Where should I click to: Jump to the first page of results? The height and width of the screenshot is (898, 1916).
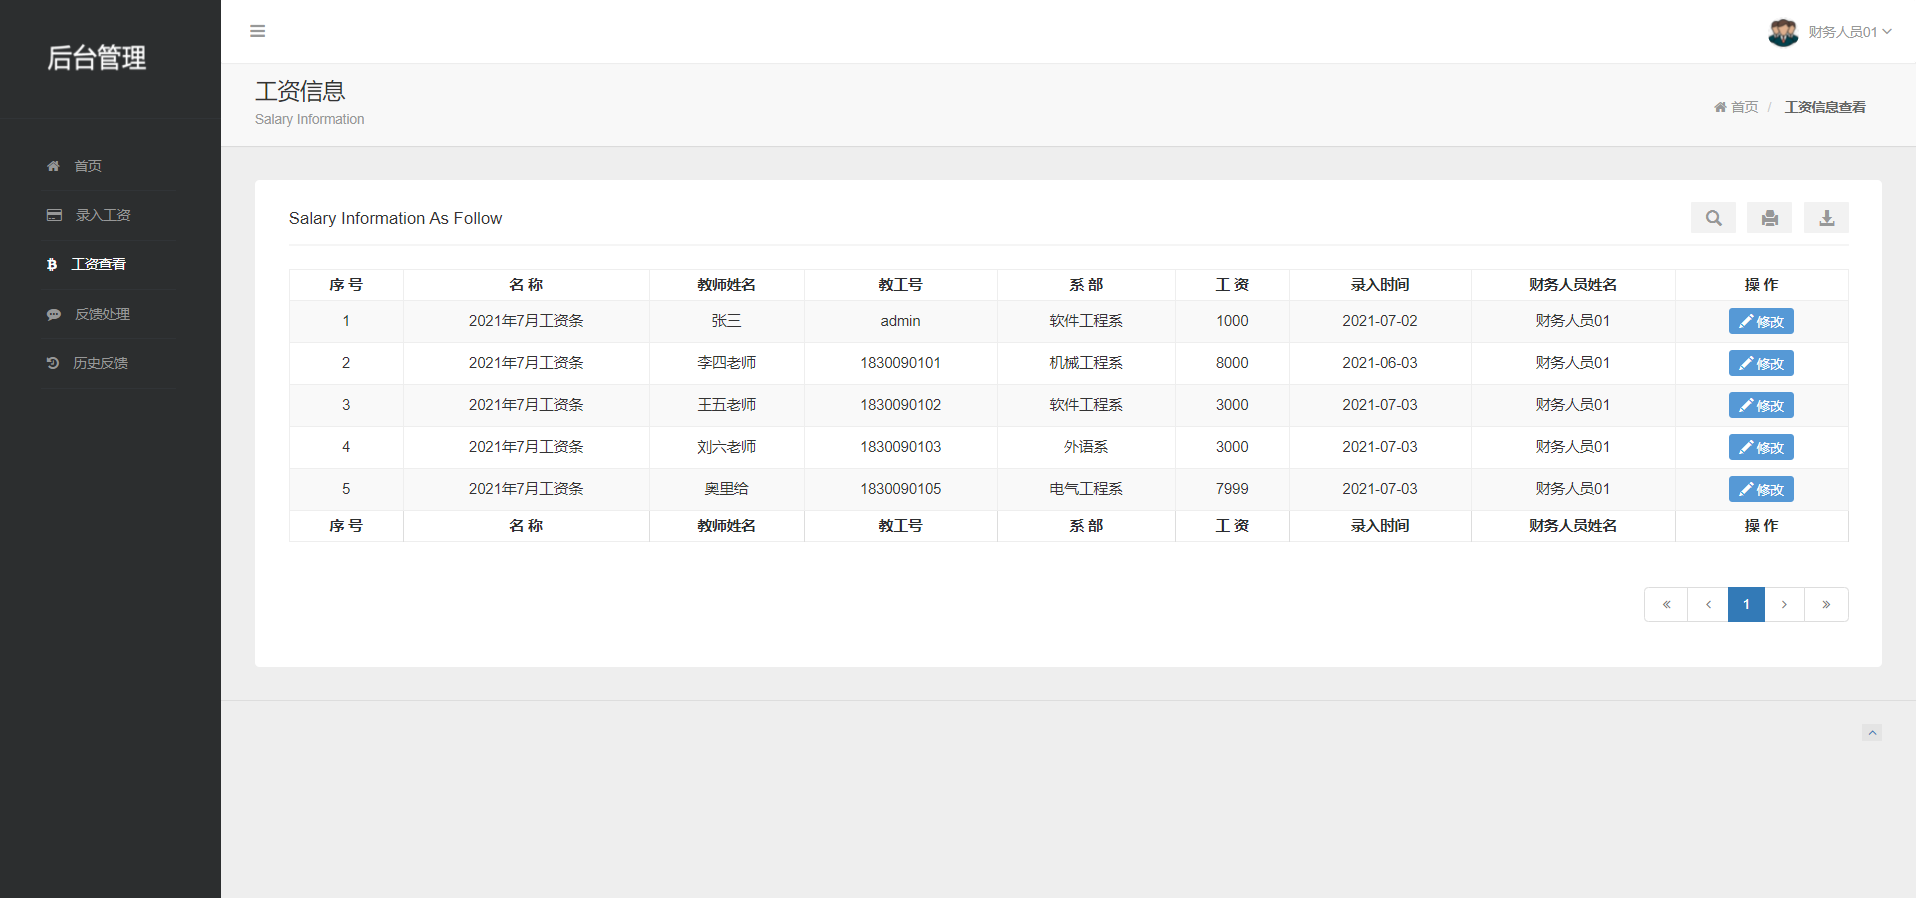click(1666, 604)
